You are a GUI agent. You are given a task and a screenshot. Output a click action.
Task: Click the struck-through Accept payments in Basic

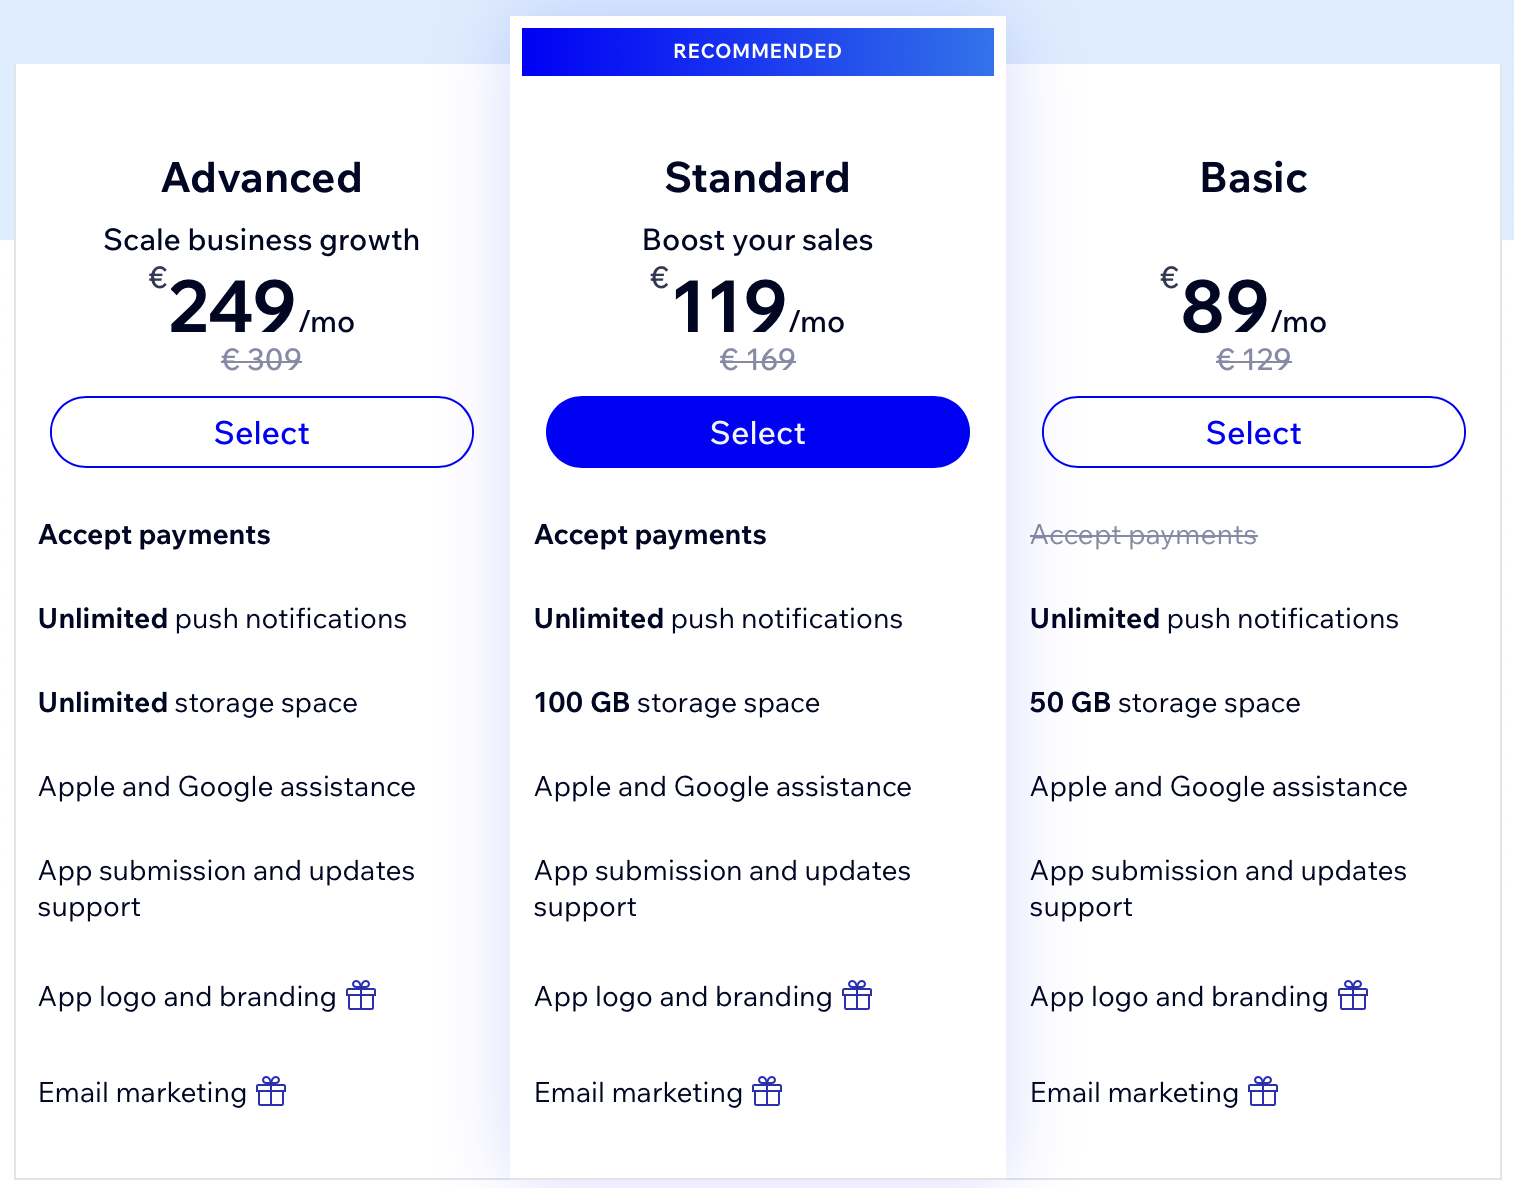point(1144,535)
